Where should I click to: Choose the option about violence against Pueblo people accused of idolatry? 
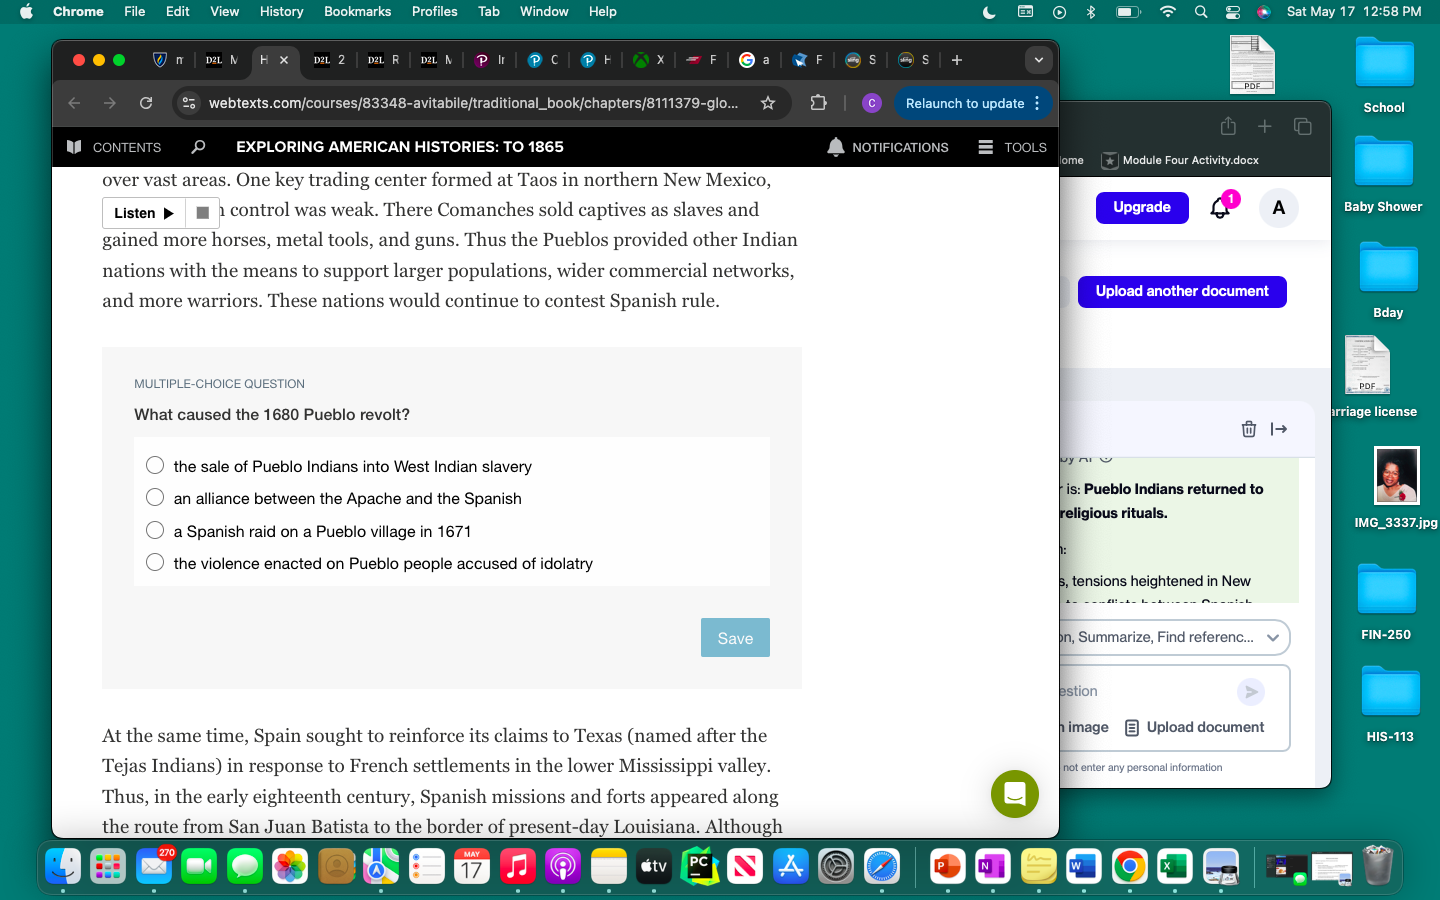pos(155,562)
